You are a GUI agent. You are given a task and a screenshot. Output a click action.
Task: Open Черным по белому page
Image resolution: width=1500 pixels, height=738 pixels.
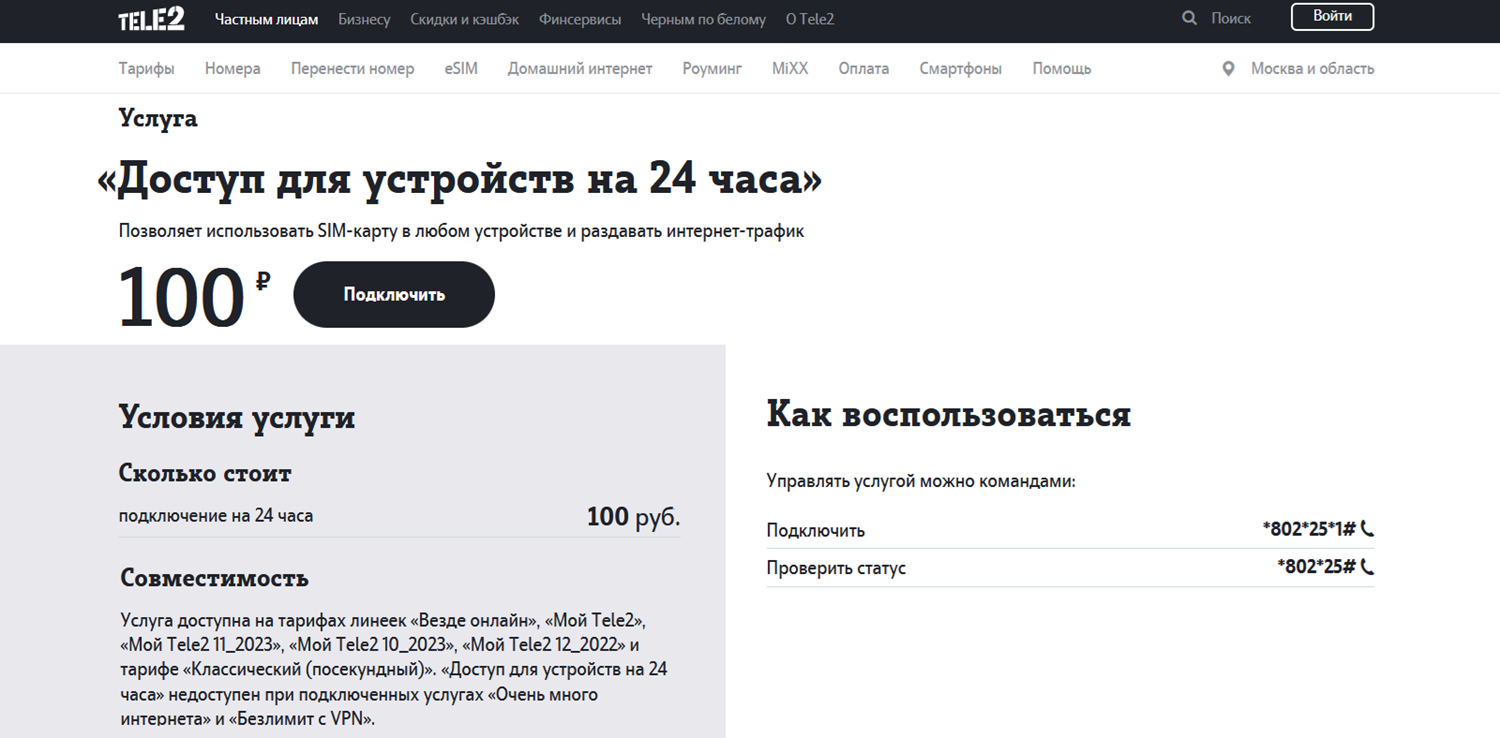pyautogui.click(x=703, y=19)
